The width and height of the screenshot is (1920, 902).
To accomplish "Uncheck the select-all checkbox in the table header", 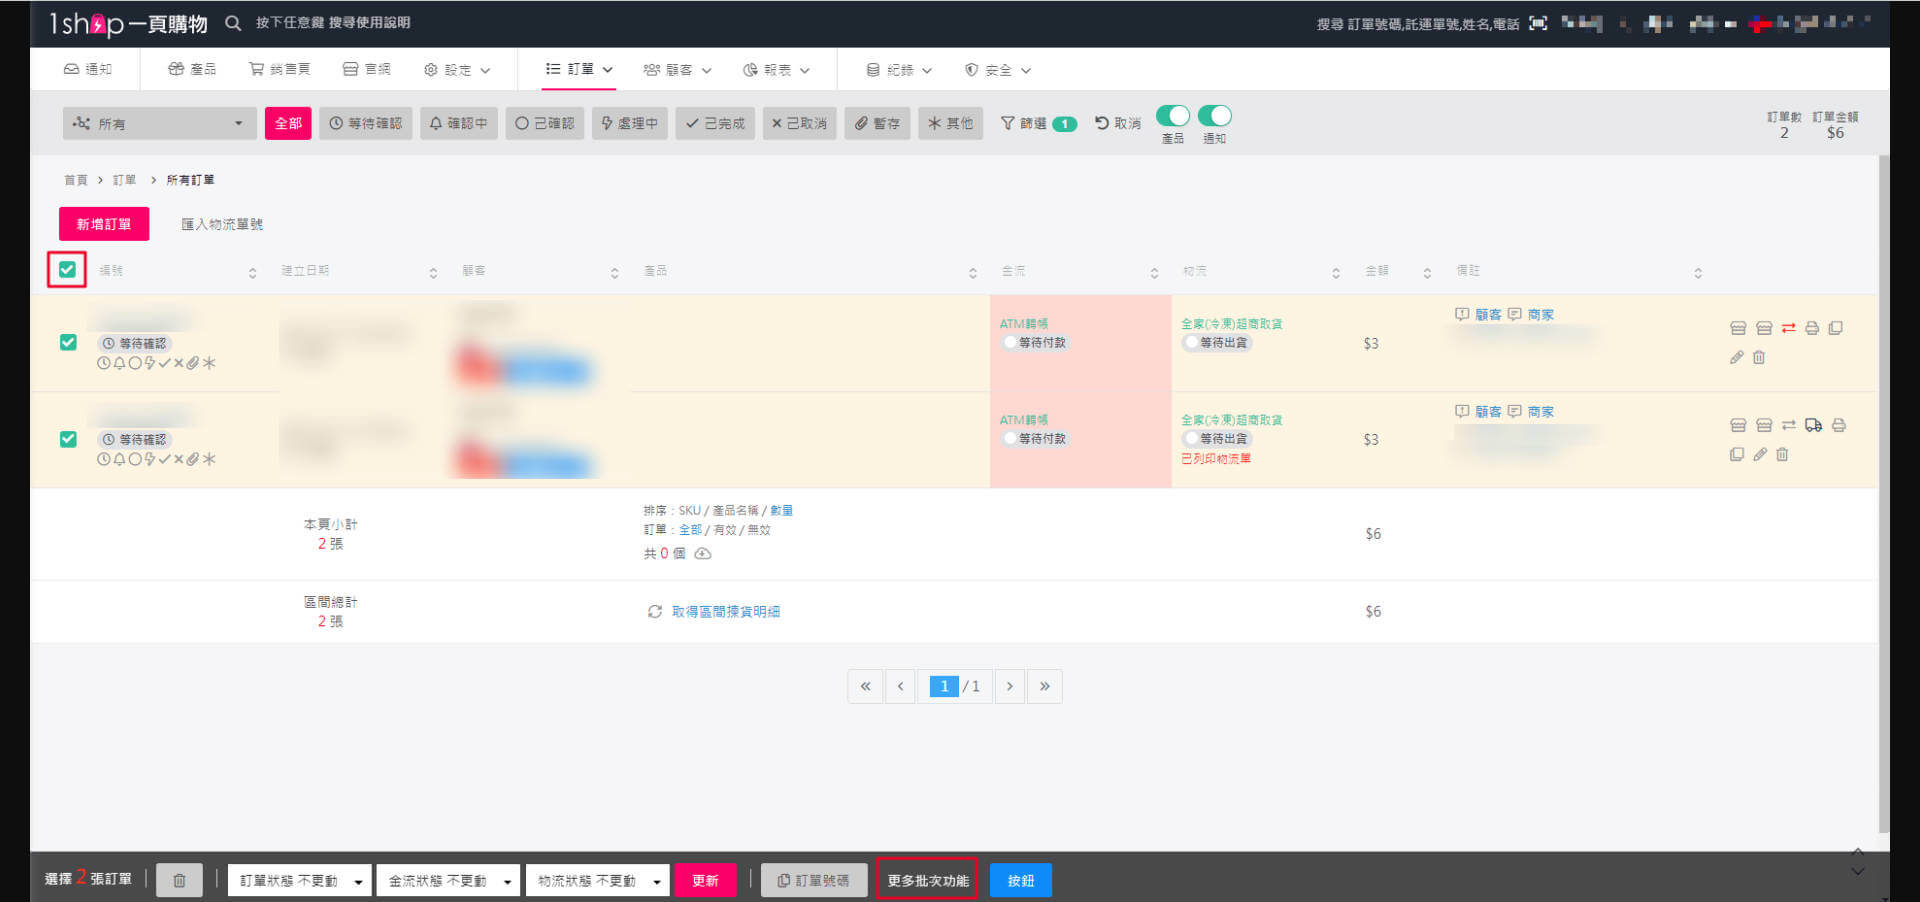I will pos(66,269).
